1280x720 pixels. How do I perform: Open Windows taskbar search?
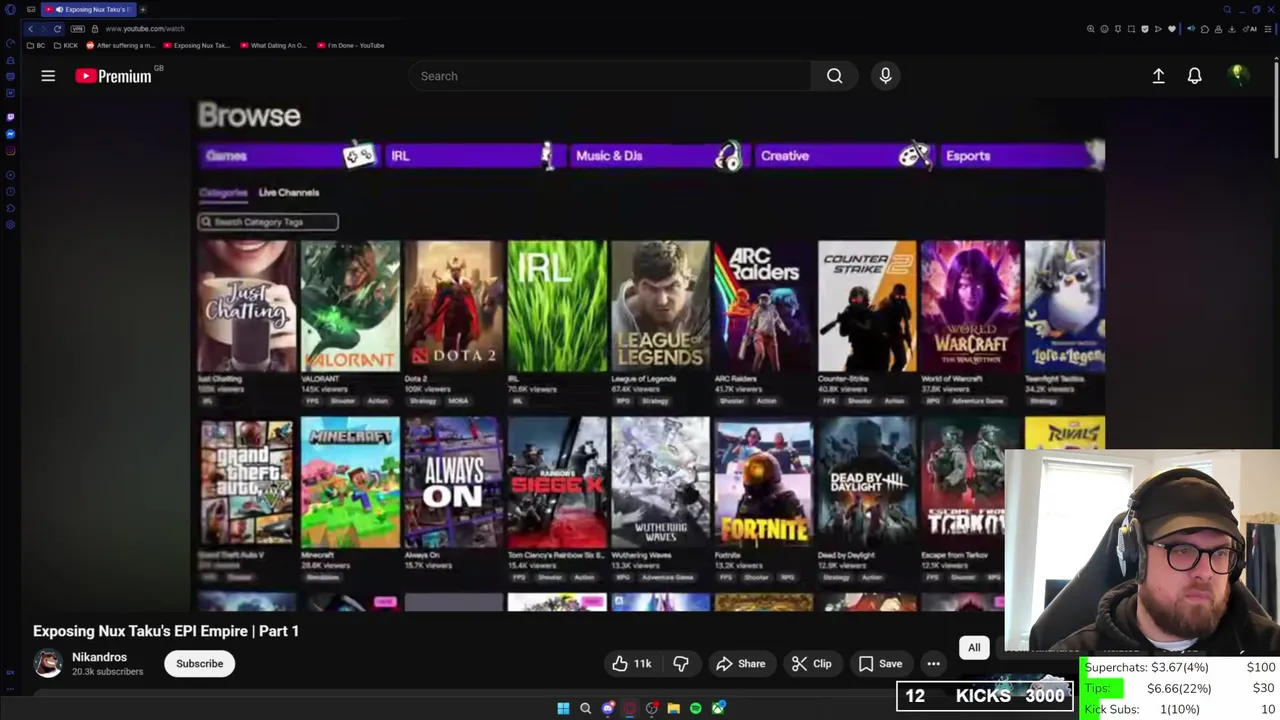point(586,708)
